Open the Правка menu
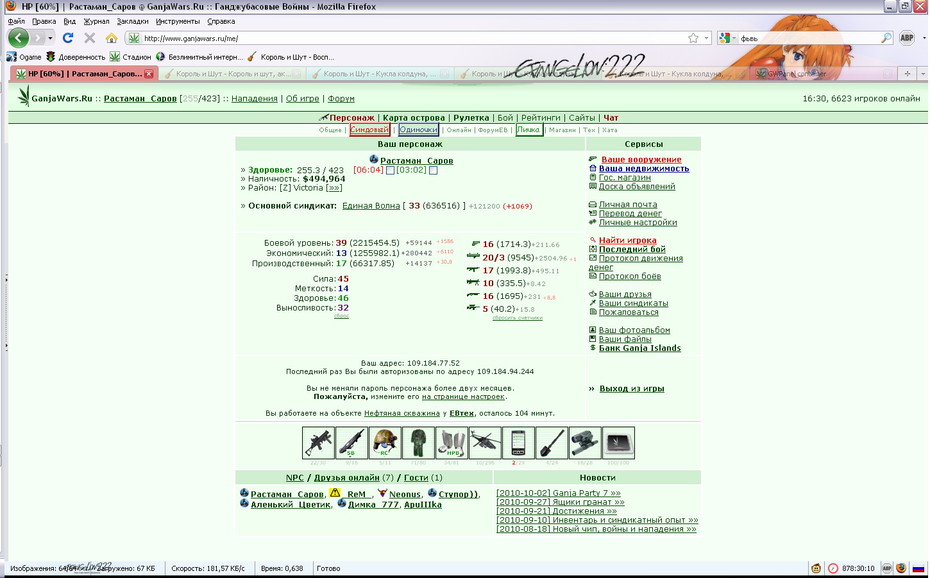This screenshot has width=930, height=578. coord(44,21)
